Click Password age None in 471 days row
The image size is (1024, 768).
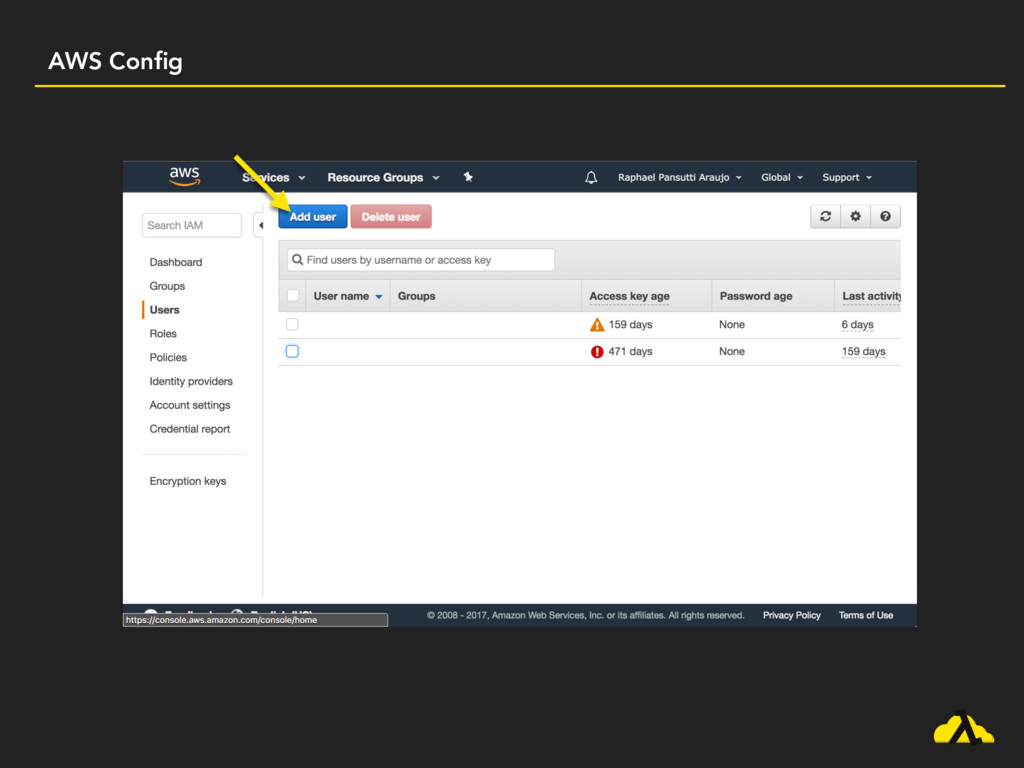(x=732, y=351)
